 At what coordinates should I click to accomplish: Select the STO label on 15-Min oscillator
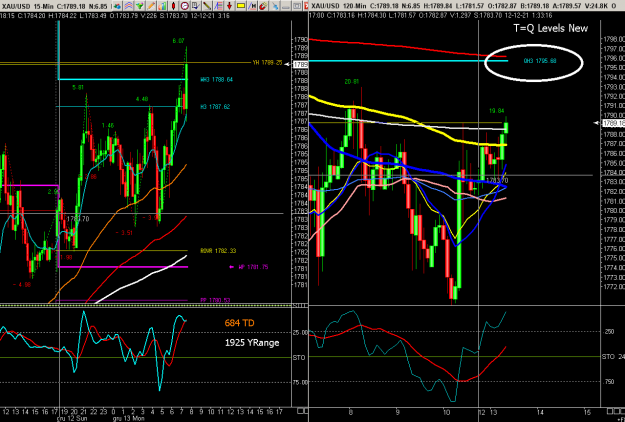pos(299,357)
